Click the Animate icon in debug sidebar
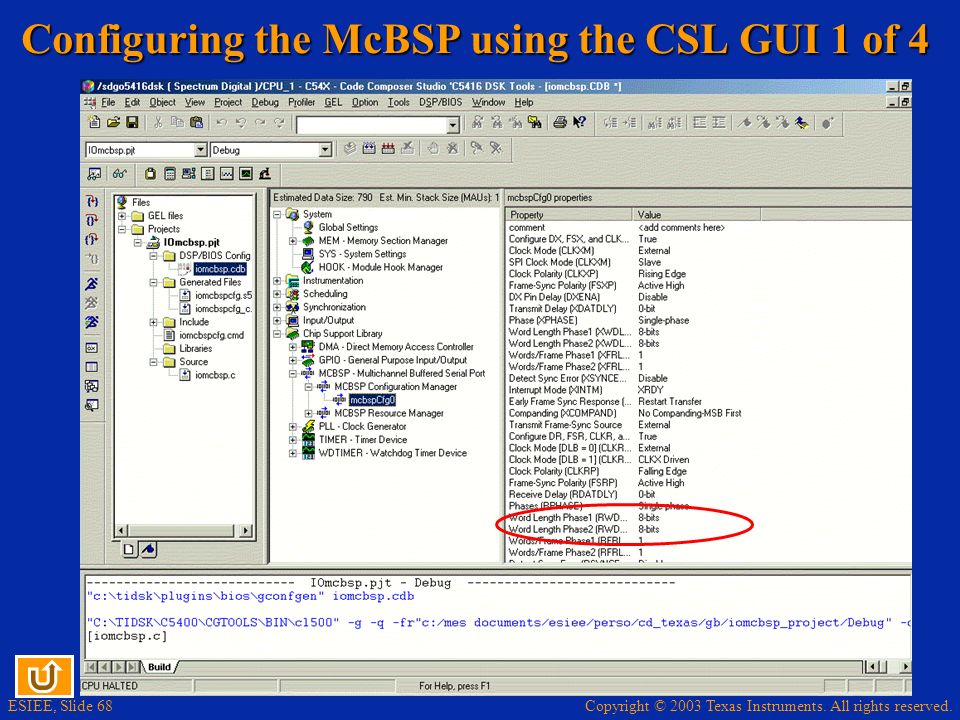The height and width of the screenshot is (720, 960). pos(92,322)
